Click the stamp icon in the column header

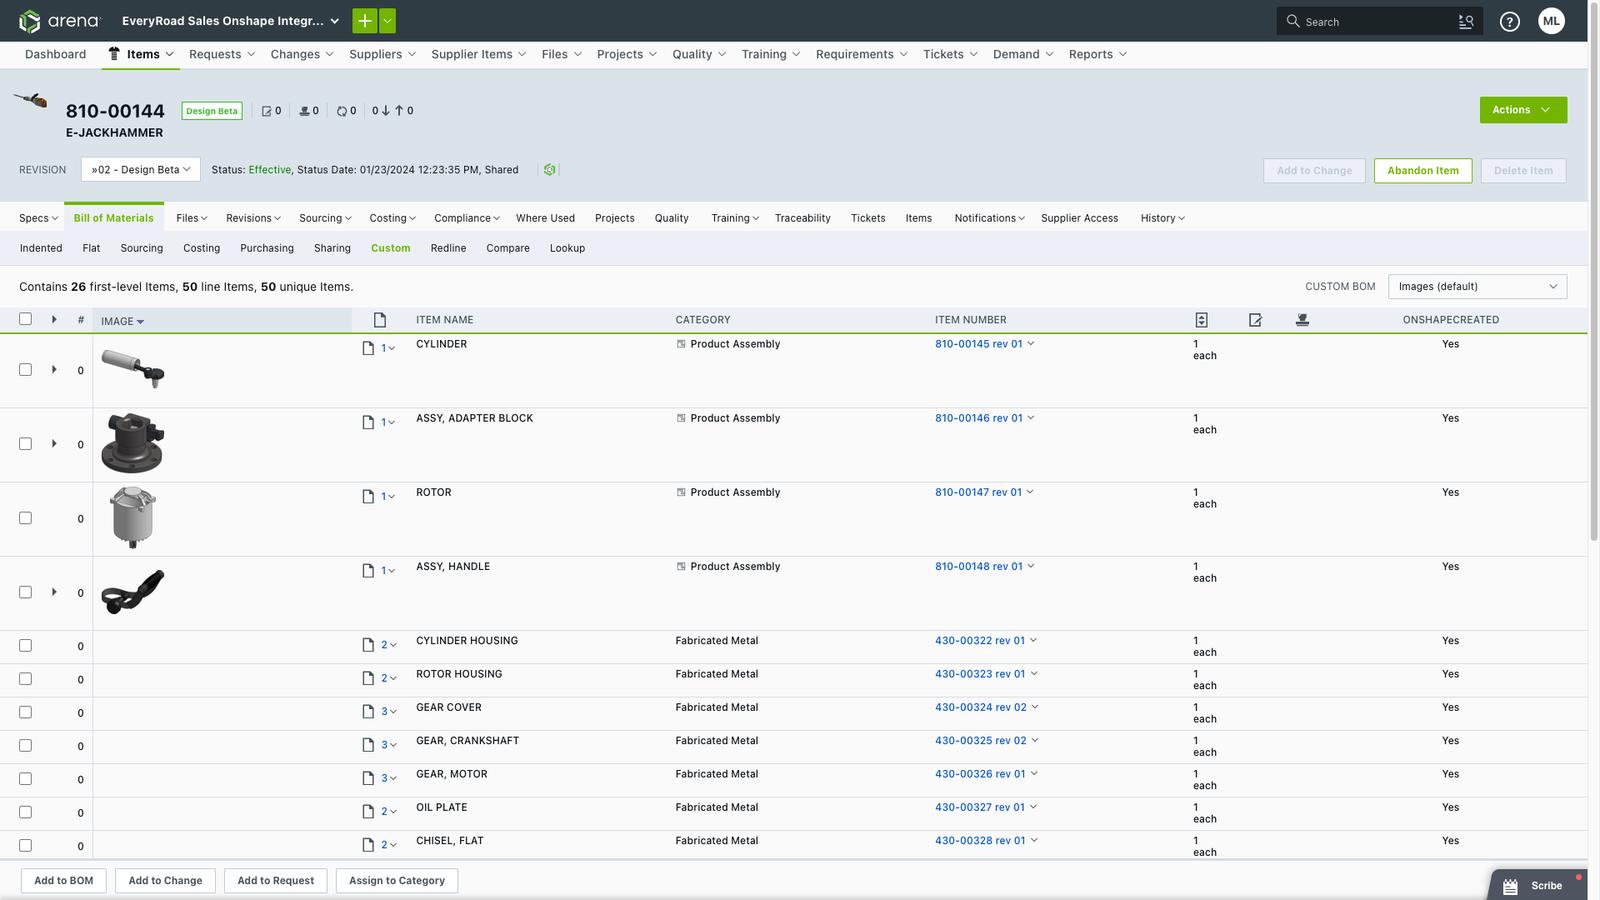[1302, 320]
